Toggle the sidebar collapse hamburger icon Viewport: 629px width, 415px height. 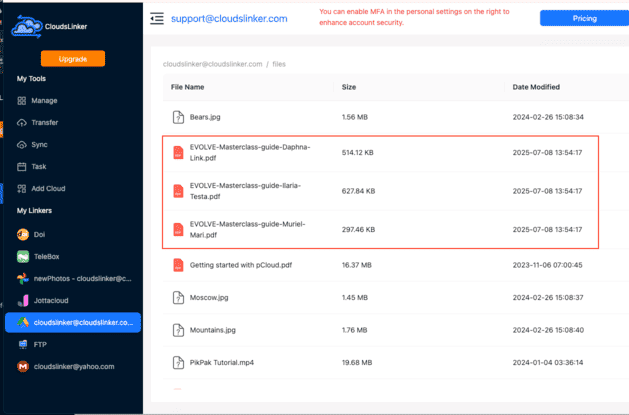coord(157,18)
